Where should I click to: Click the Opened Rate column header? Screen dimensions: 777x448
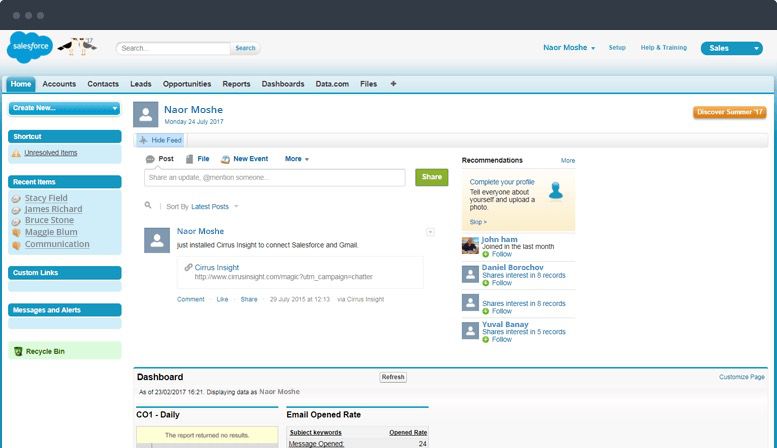408,433
